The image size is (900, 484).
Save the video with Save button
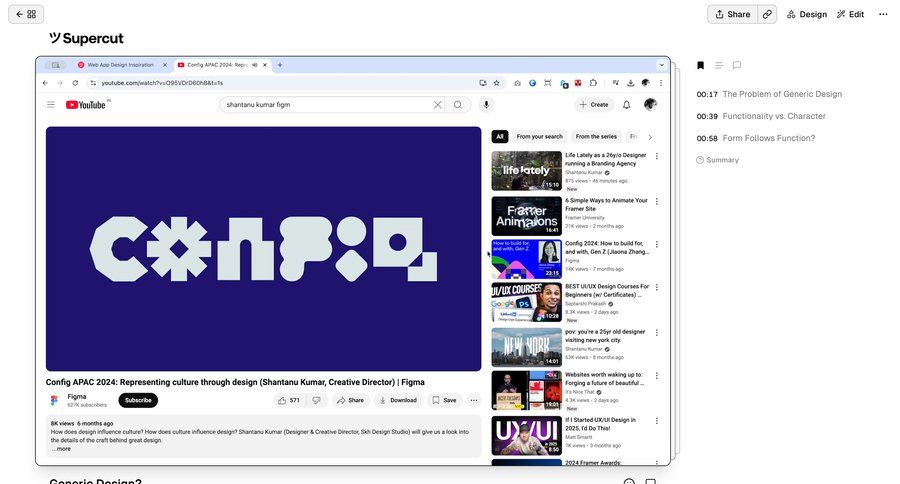click(444, 400)
